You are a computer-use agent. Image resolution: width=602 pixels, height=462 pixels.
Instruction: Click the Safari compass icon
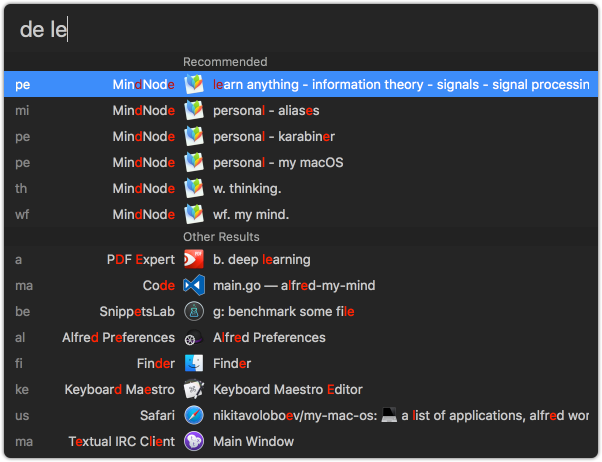click(194, 415)
